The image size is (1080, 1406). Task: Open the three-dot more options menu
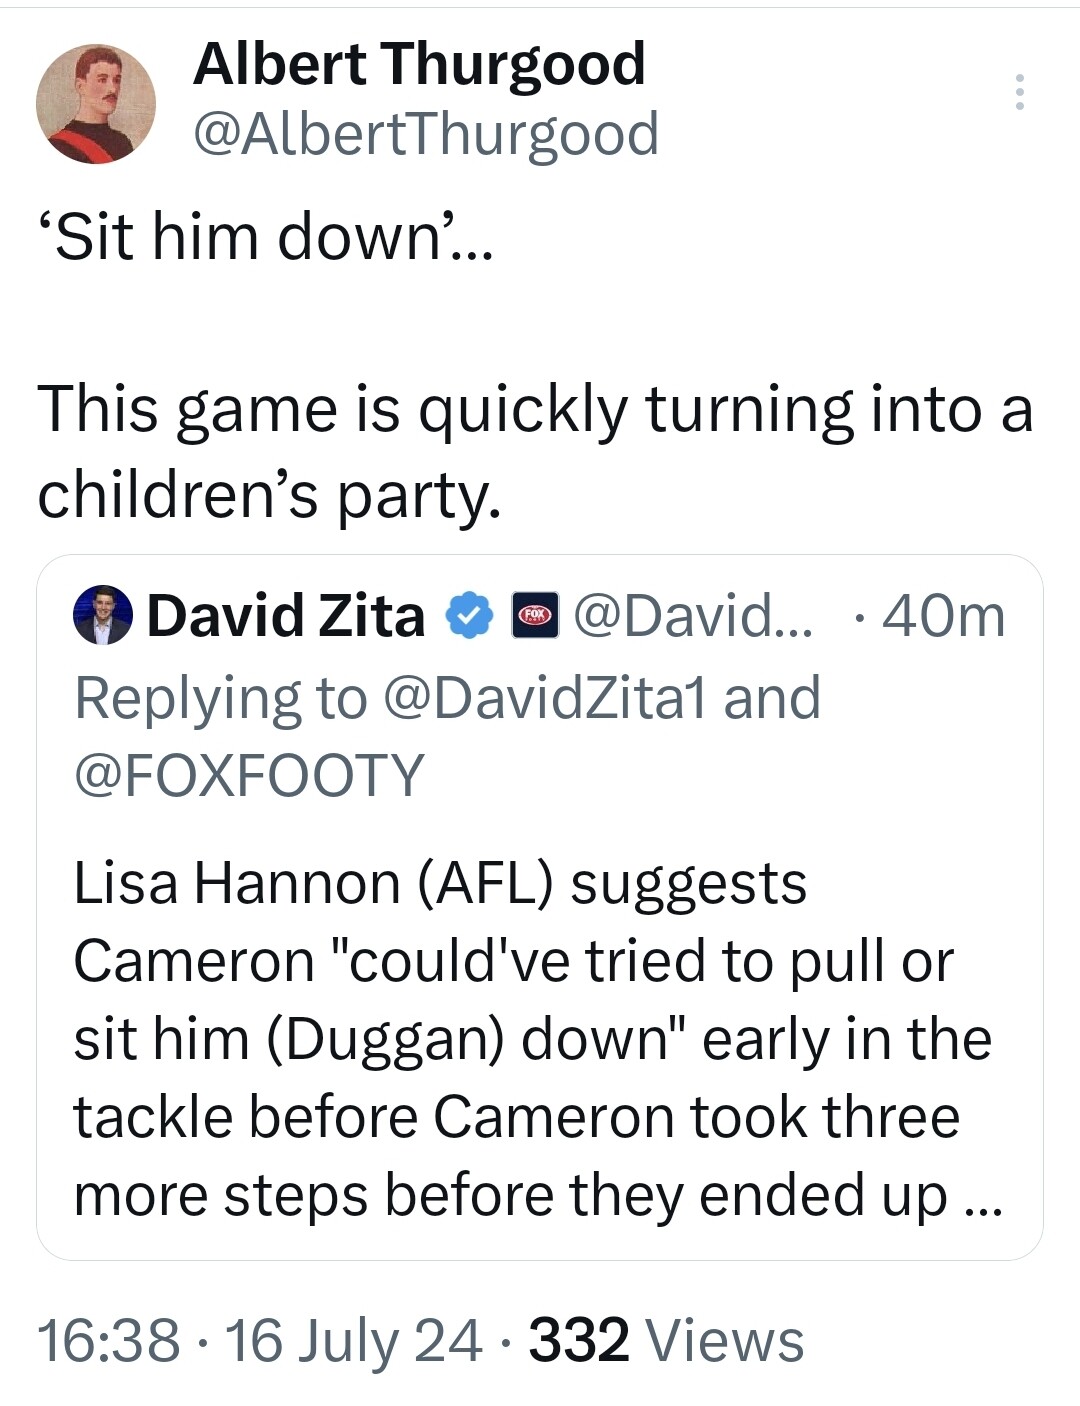pyautogui.click(x=1019, y=92)
